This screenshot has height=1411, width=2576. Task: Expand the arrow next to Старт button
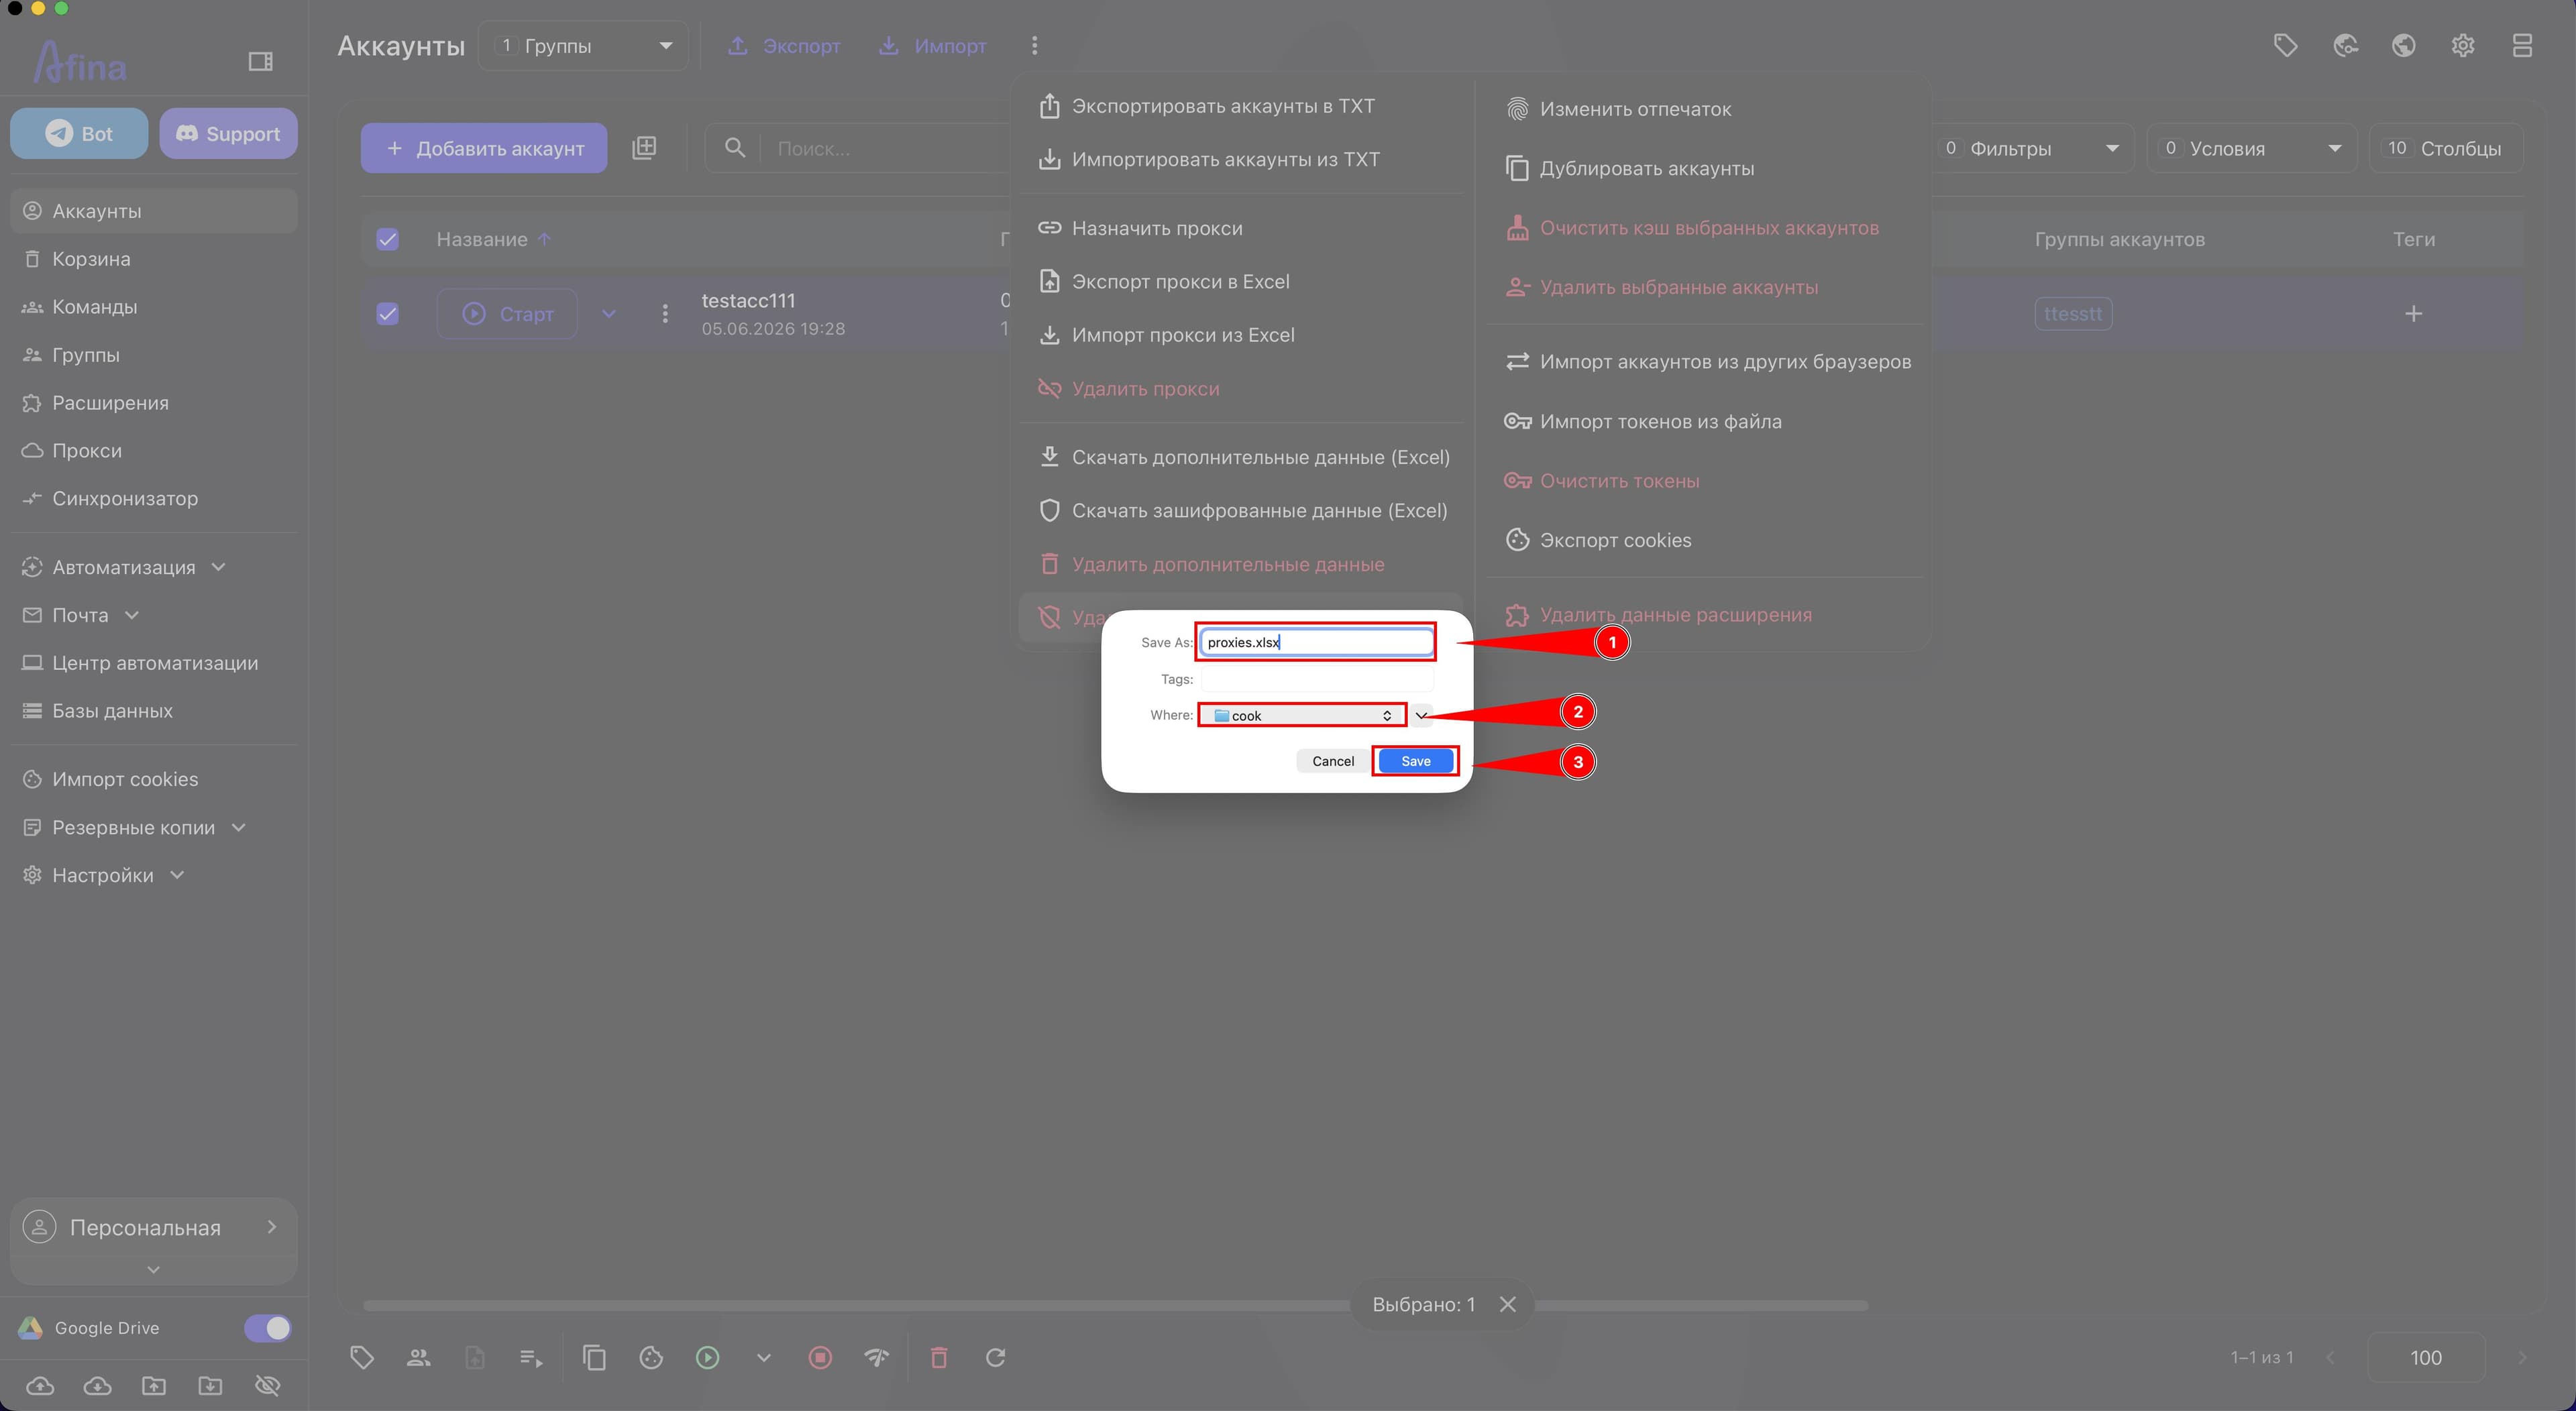(609, 314)
